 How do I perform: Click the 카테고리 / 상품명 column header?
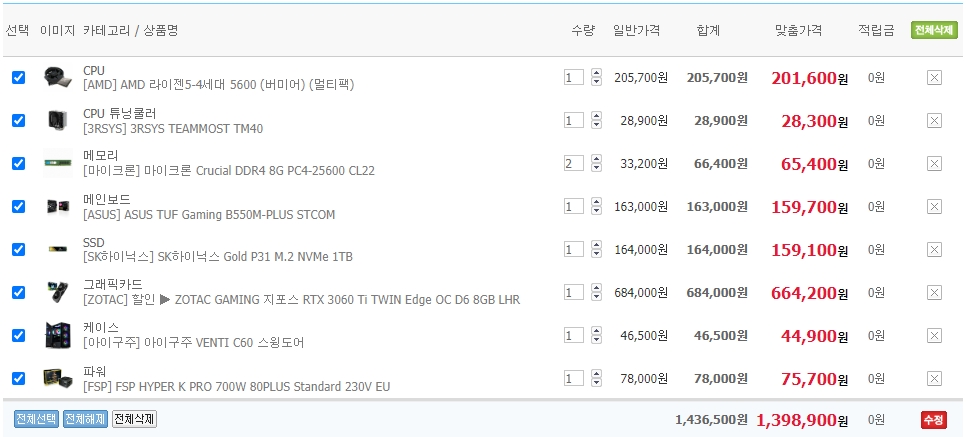click(131, 30)
